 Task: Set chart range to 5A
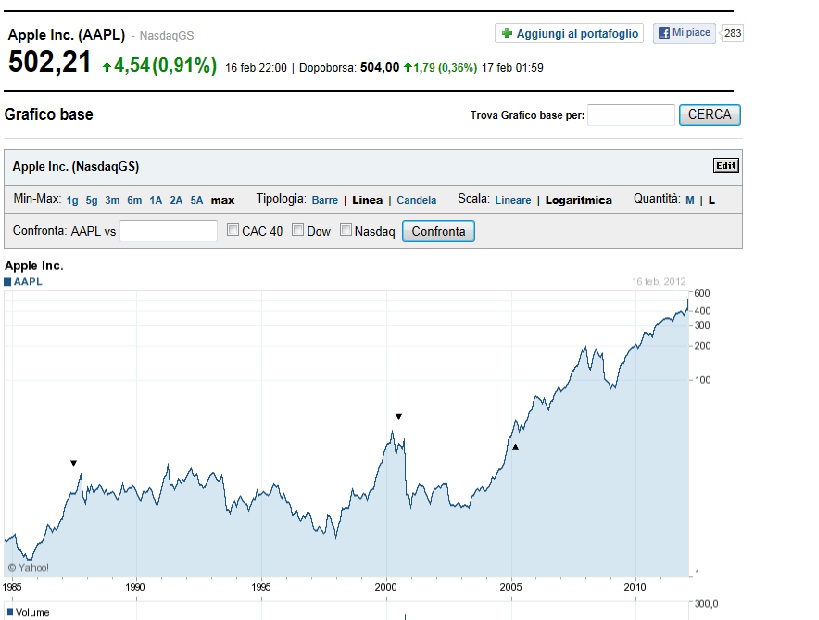pyautogui.click(x=197, y=200)
